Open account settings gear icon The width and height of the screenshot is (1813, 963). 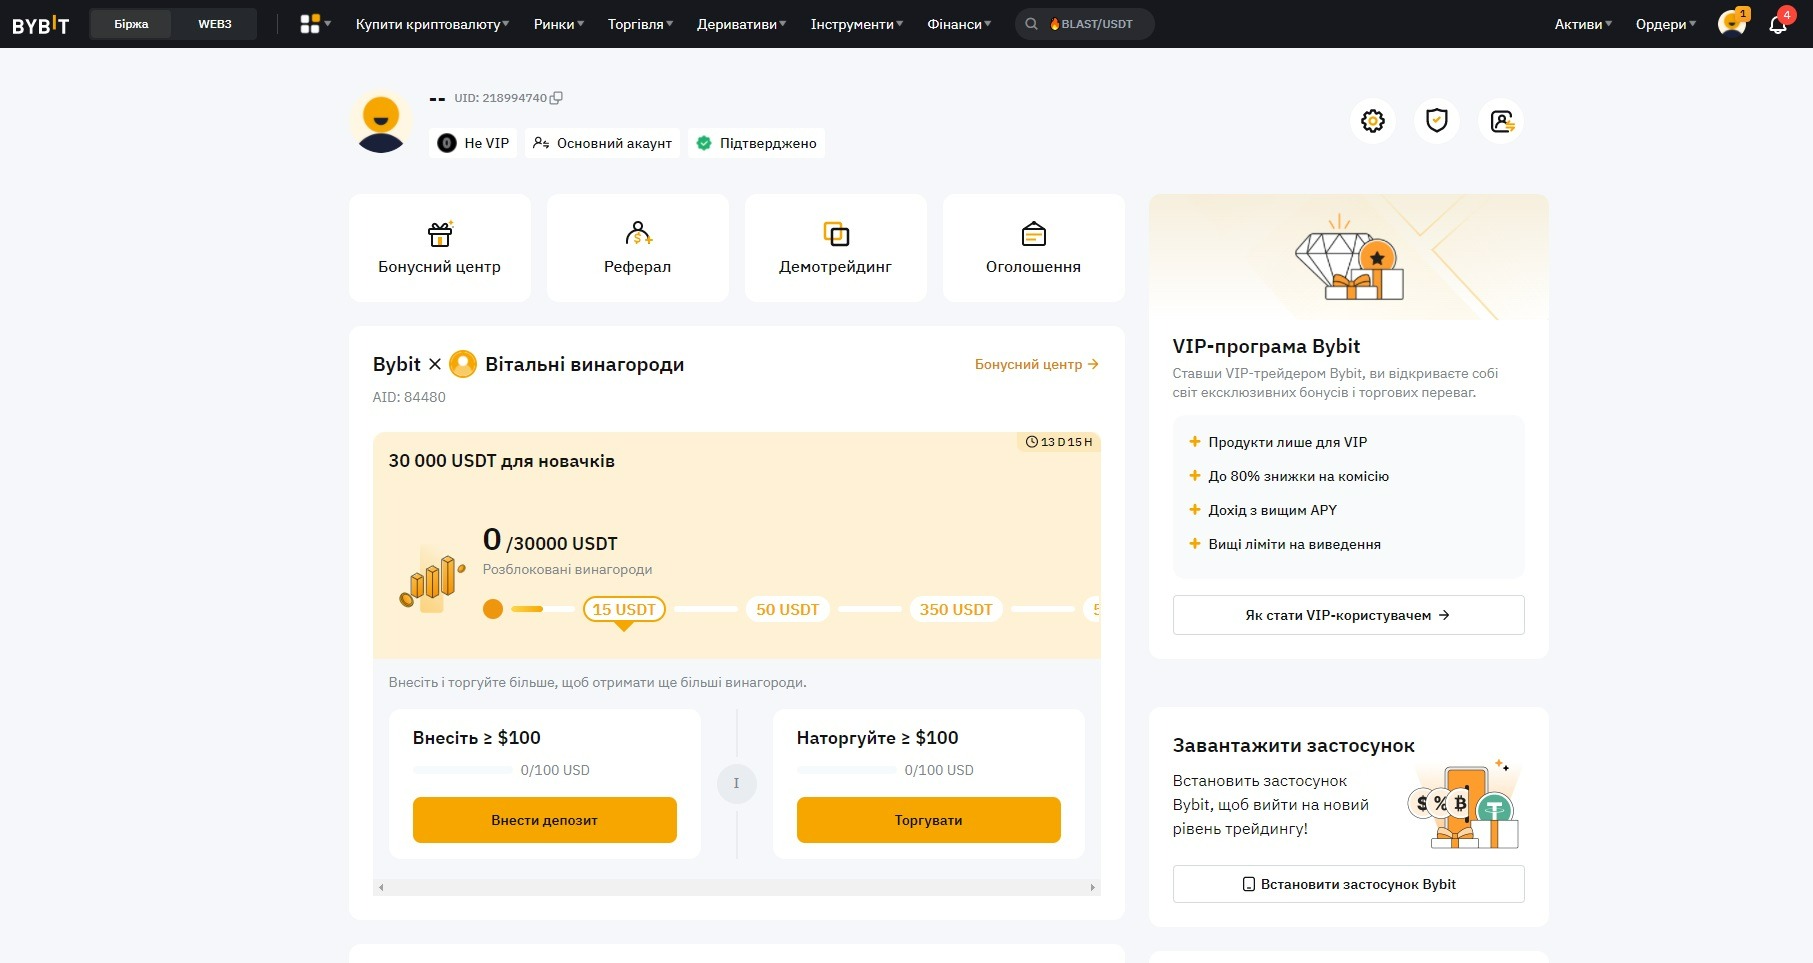click(1373, 121)
